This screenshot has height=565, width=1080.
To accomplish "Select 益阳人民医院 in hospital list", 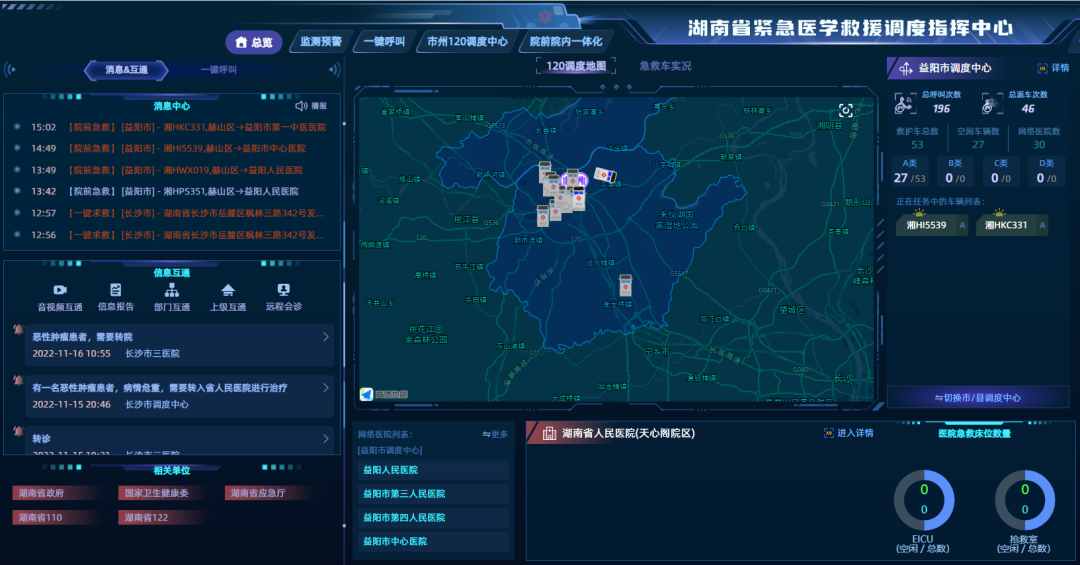I will tap(433, 470).
